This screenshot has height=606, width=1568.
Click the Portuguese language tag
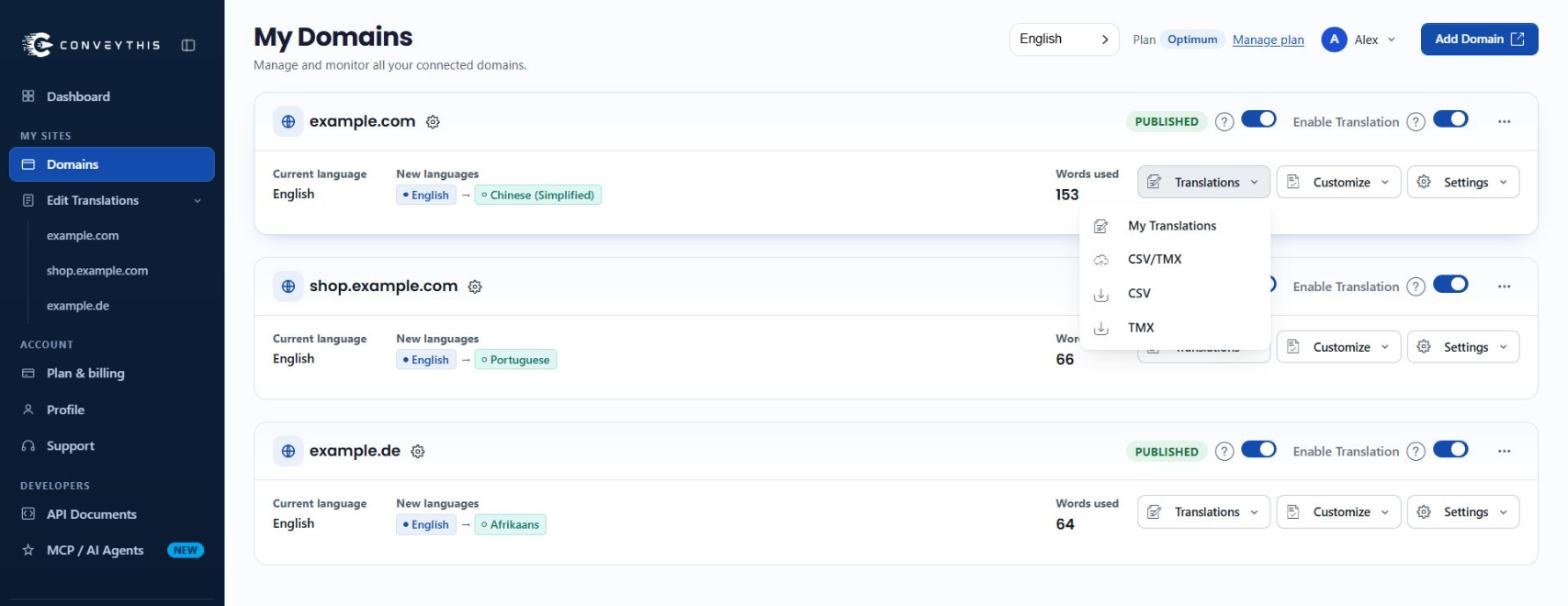pos(515,360)
